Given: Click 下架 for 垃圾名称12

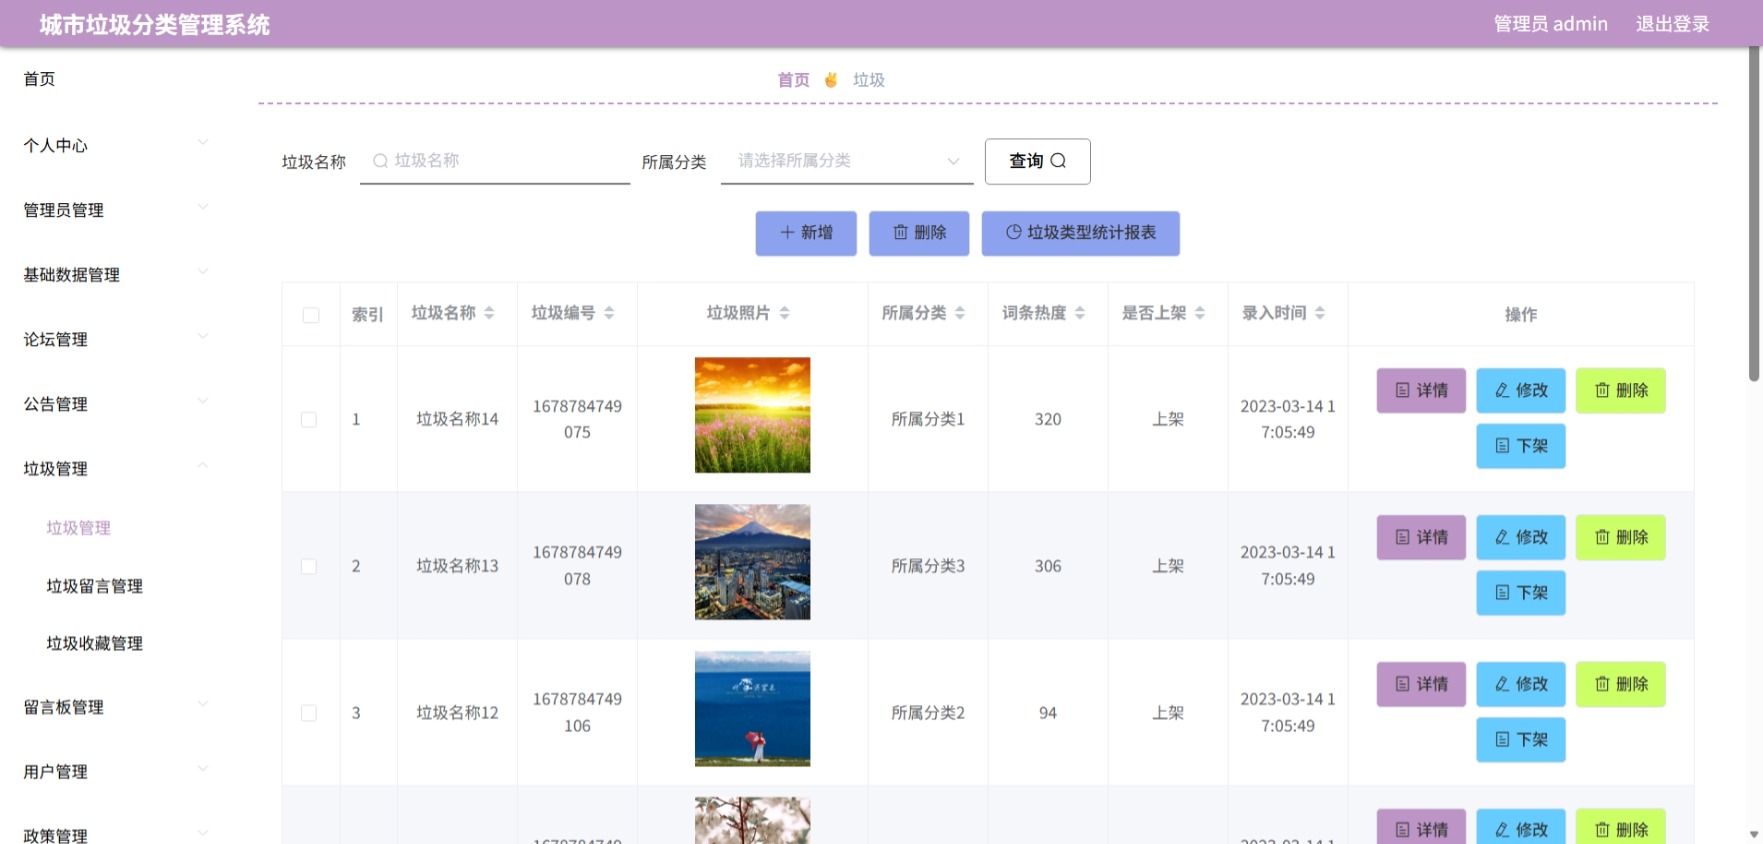Looking at the screenshot, I should (x=1521, y=740).
